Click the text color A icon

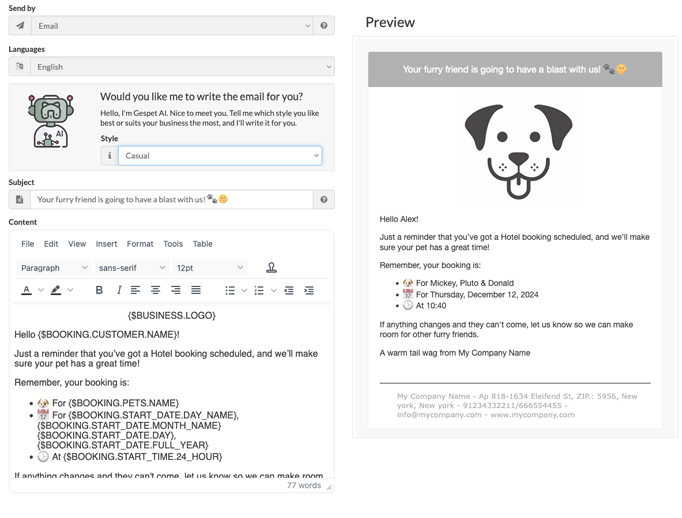[27, 290]
